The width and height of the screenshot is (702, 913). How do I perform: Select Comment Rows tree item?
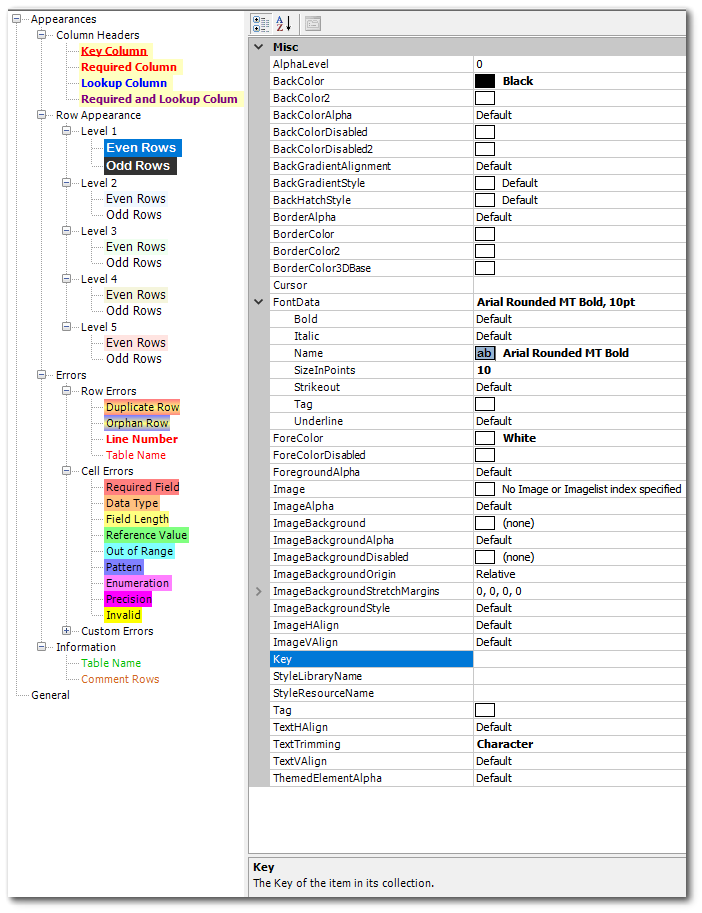[x=120, y=680]
